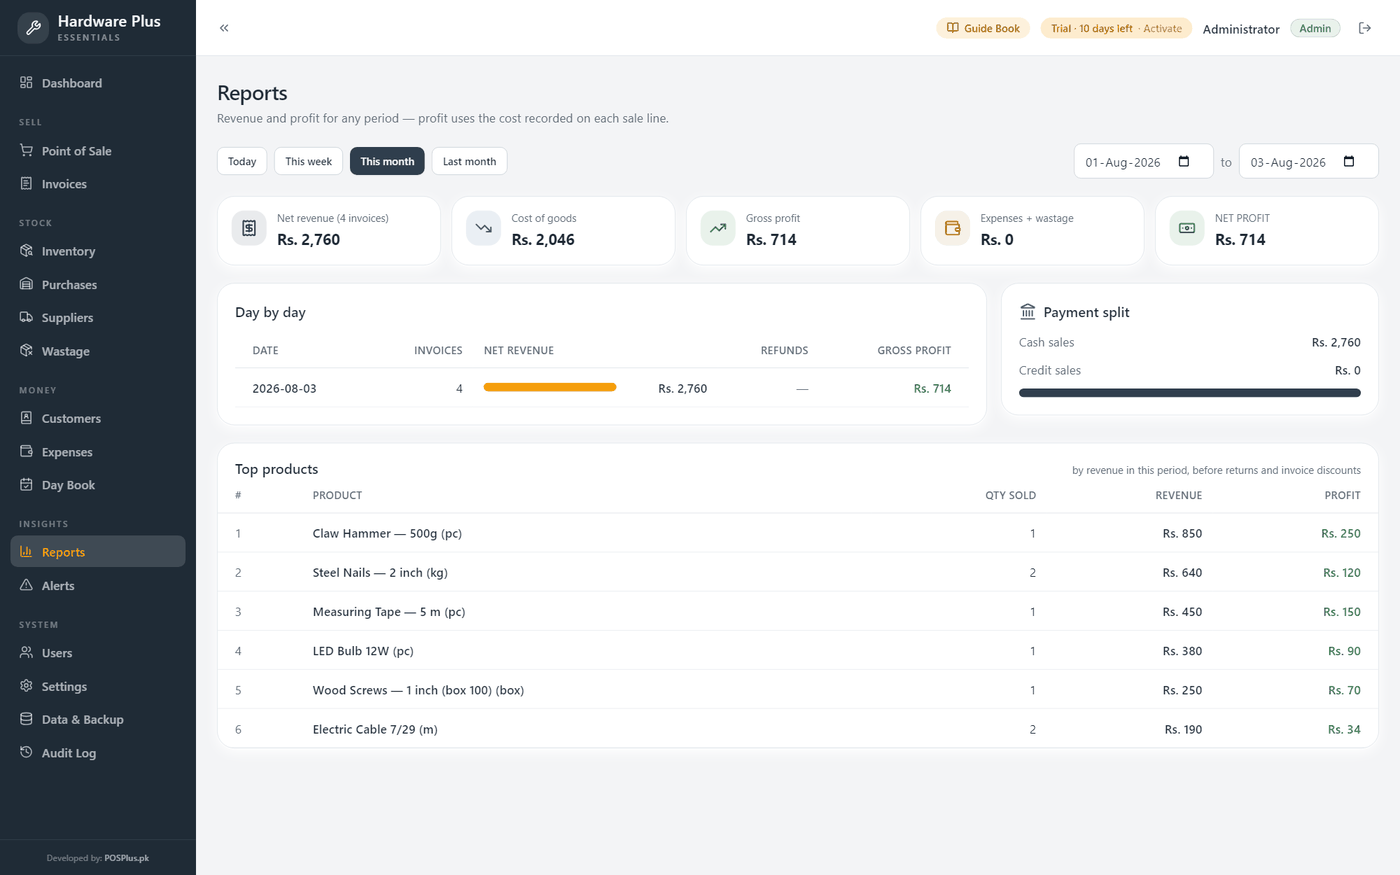The width and height of the screenshot is (1400, 875).
Task: Open calendar picker on start date field
Action: coord(1184,162)
